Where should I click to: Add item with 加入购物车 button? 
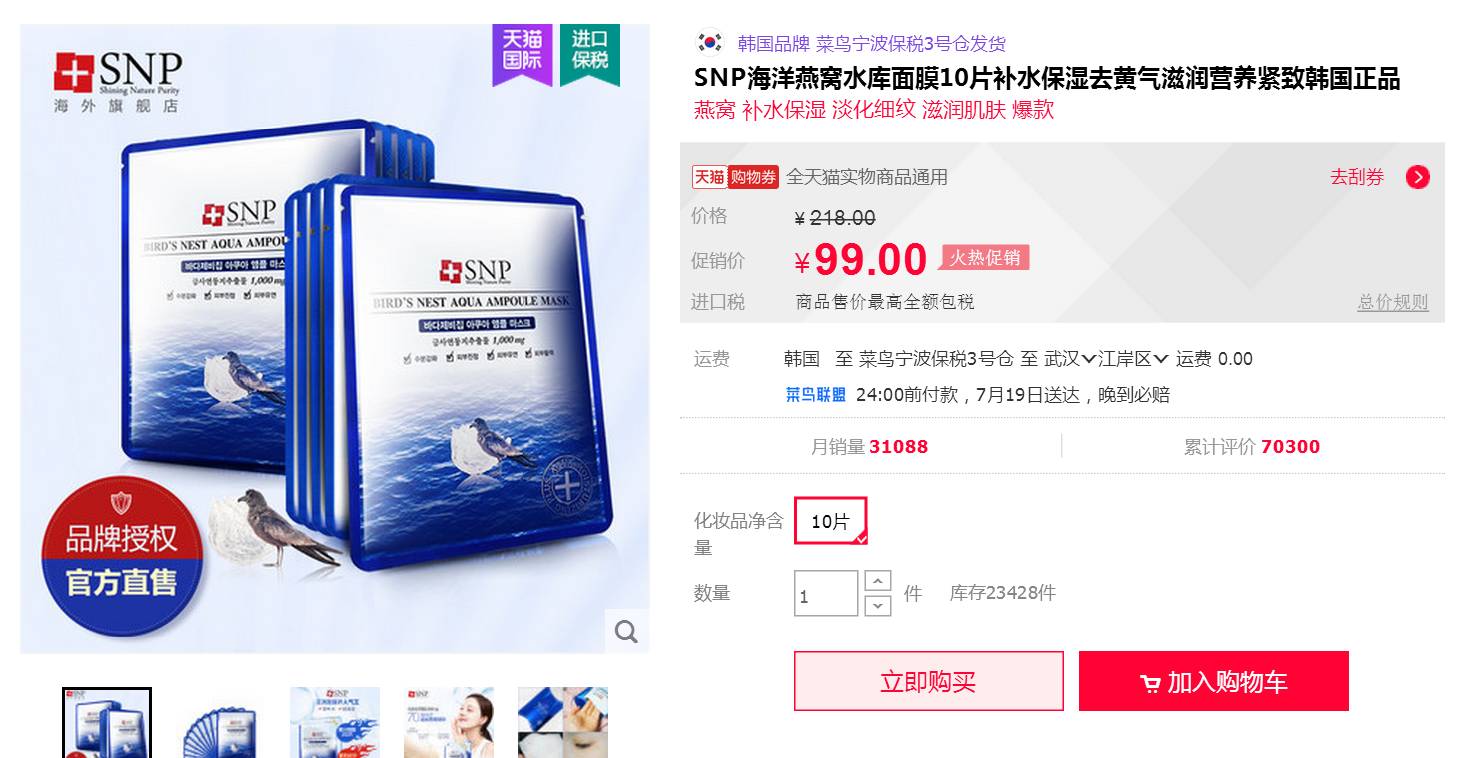pyautogui.click(x=1213, y=681)
